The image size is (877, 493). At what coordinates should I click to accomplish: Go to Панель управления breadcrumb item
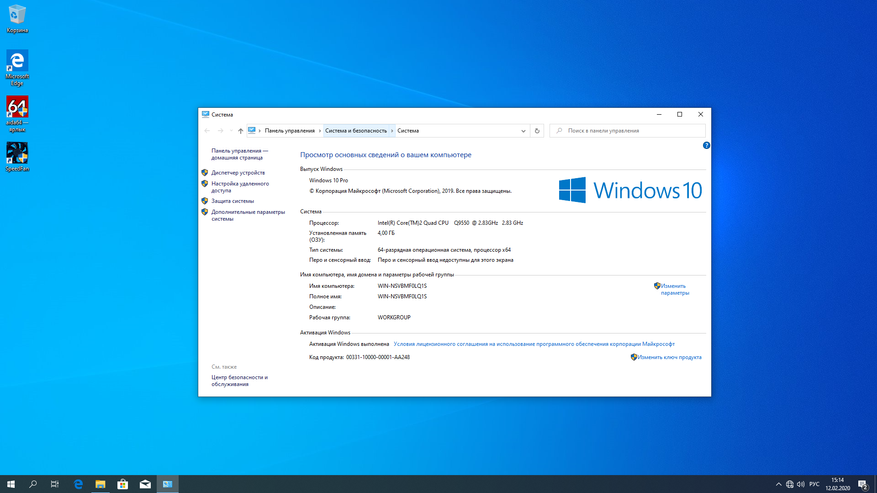(x=289, y=131)
